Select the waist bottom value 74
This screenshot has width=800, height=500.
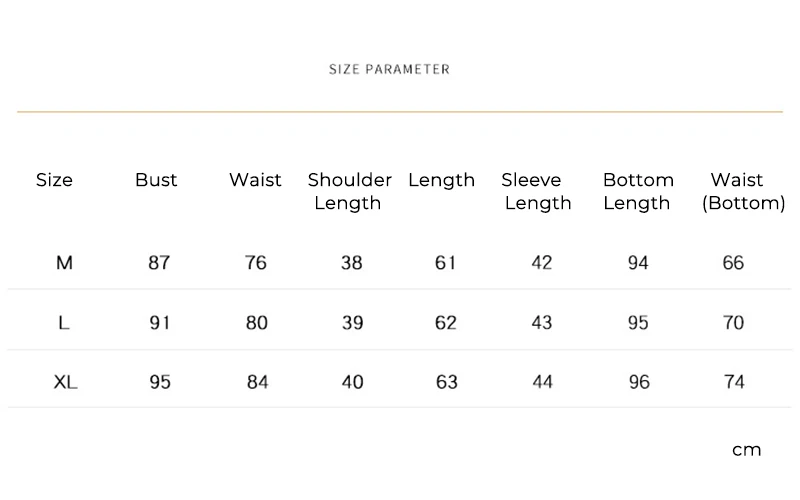tap(734, 382)
